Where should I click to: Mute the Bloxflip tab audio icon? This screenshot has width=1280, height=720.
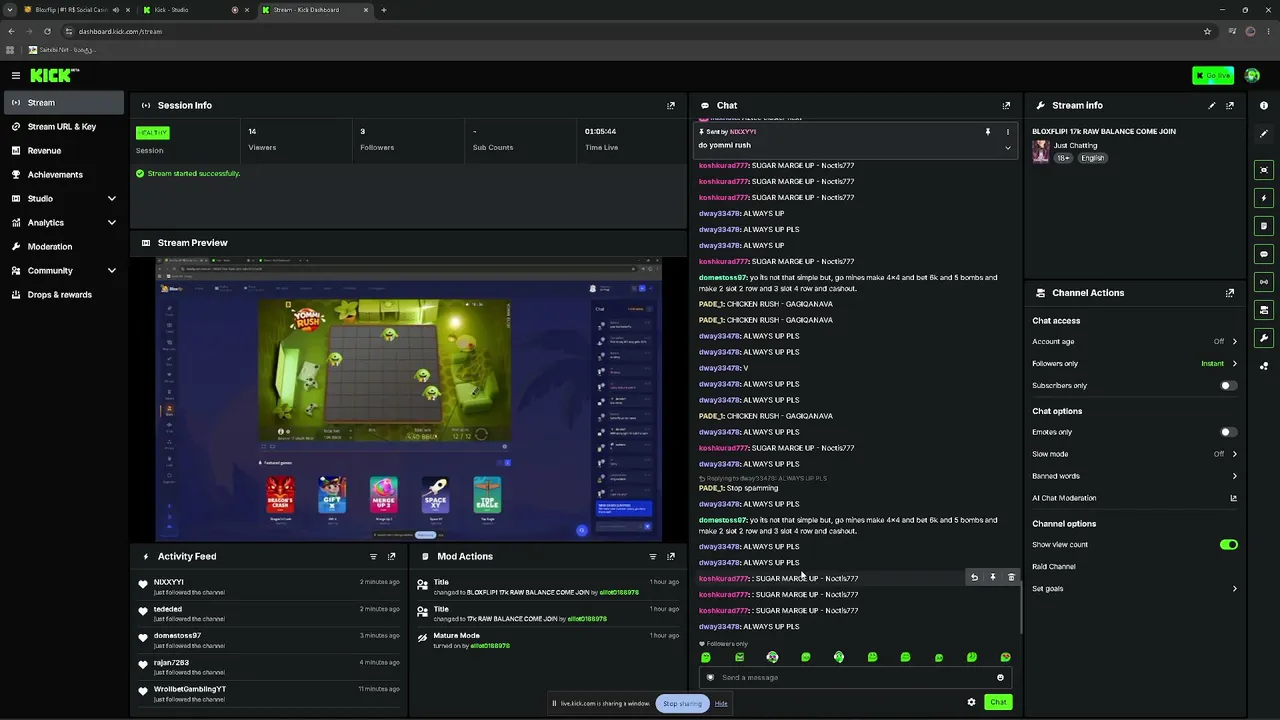click(x=116, y=10)
